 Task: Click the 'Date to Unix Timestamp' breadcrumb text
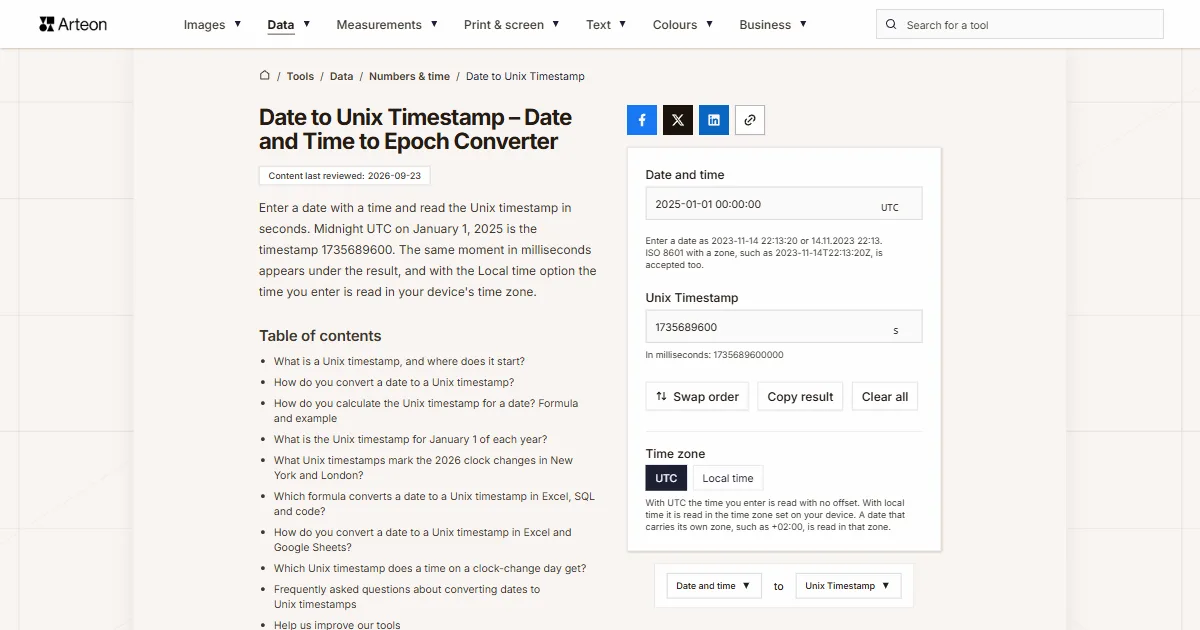[x=525, y=76]
